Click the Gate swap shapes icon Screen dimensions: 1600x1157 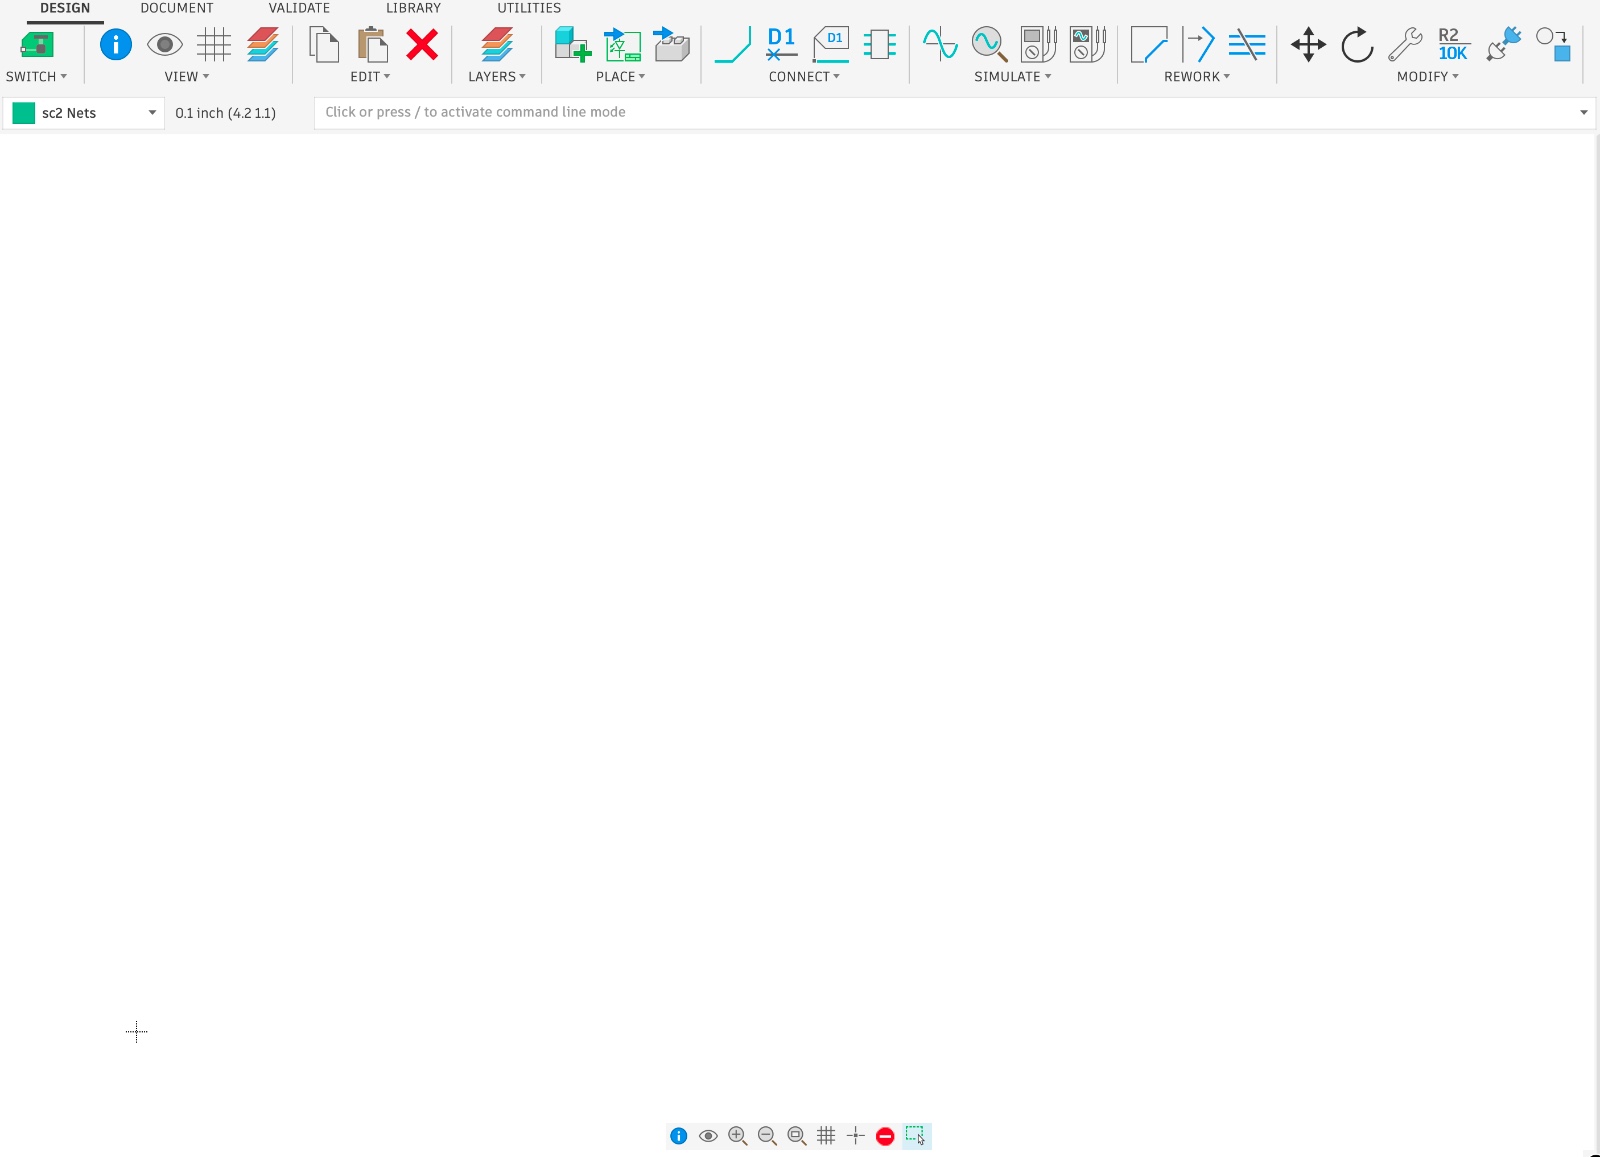coord(1553,44)
